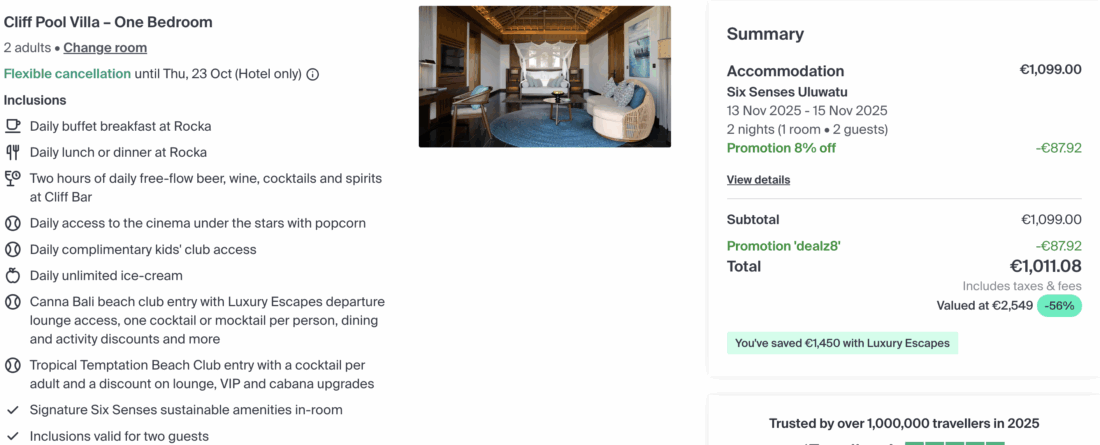Click the 'You've saved €1,450' banner

pos(842,343)
